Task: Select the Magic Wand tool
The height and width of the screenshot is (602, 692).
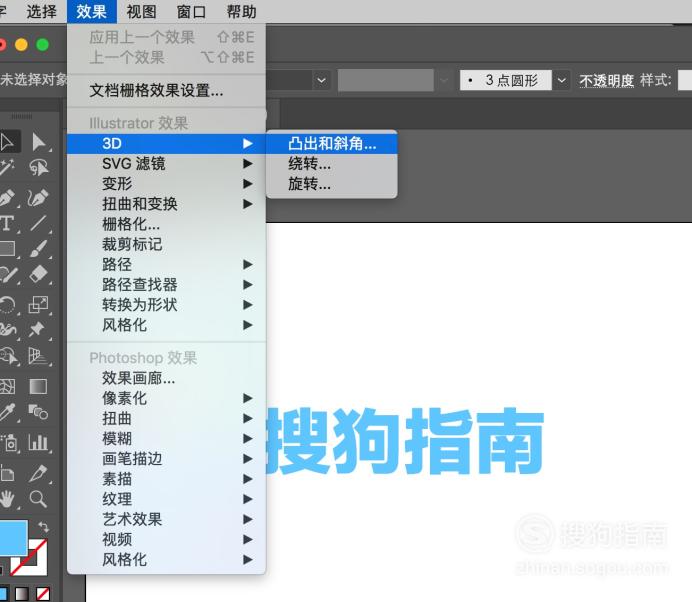Action: [6, 168]
